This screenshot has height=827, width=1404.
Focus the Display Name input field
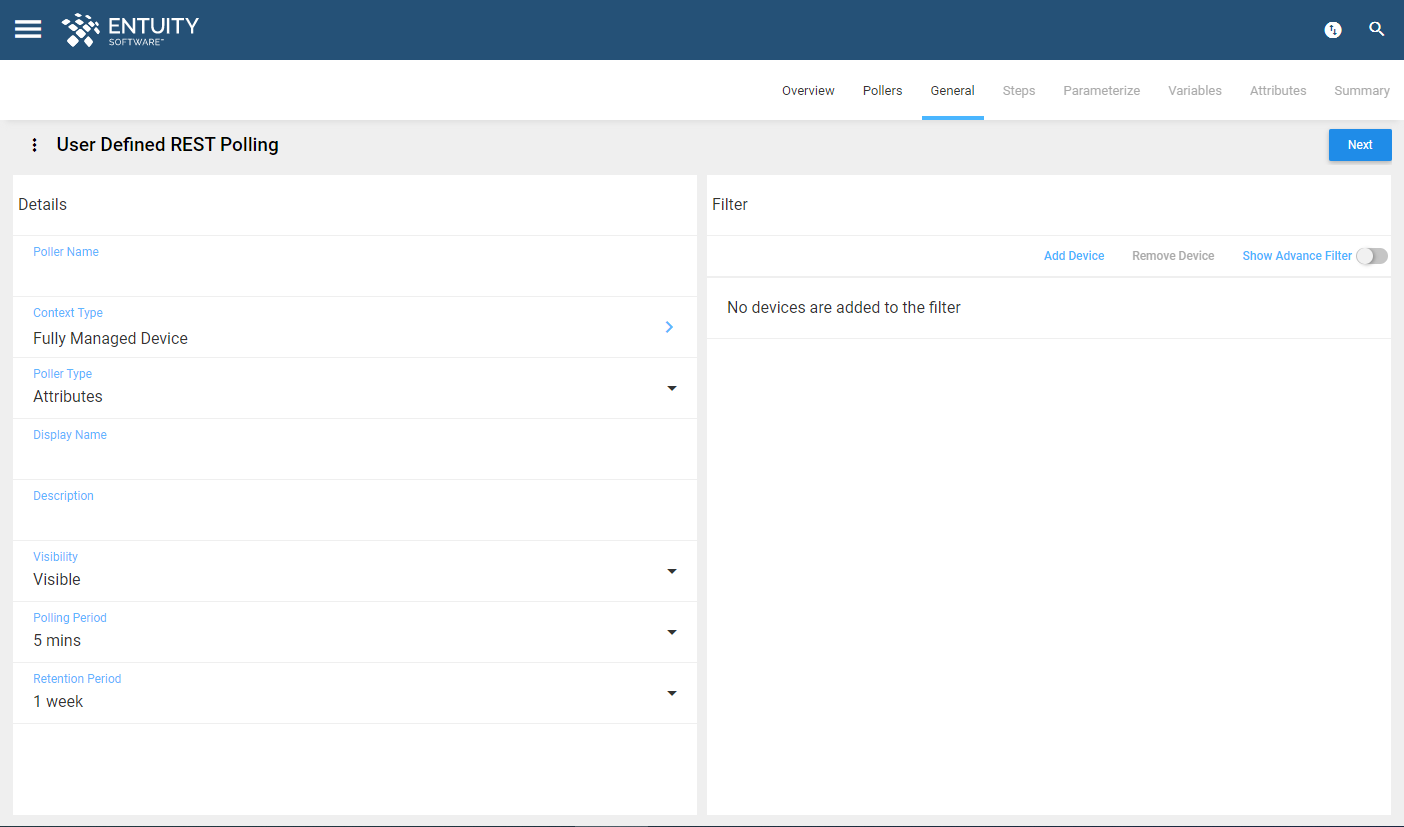[x=355, y=450]
